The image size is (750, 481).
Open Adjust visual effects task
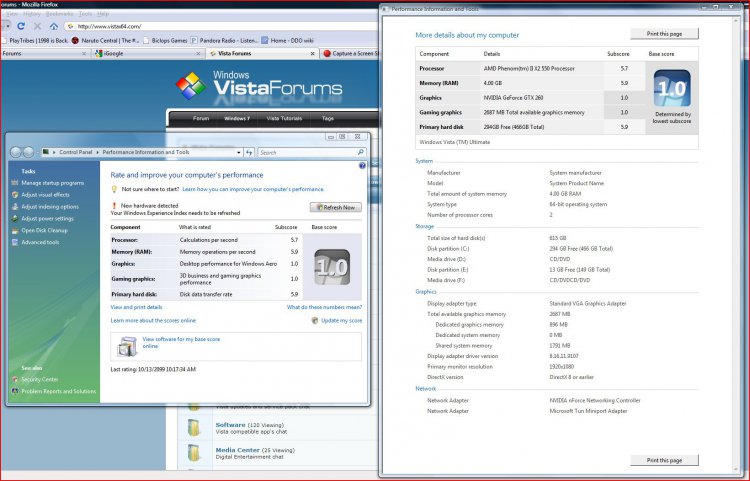[x=45, y=195]
